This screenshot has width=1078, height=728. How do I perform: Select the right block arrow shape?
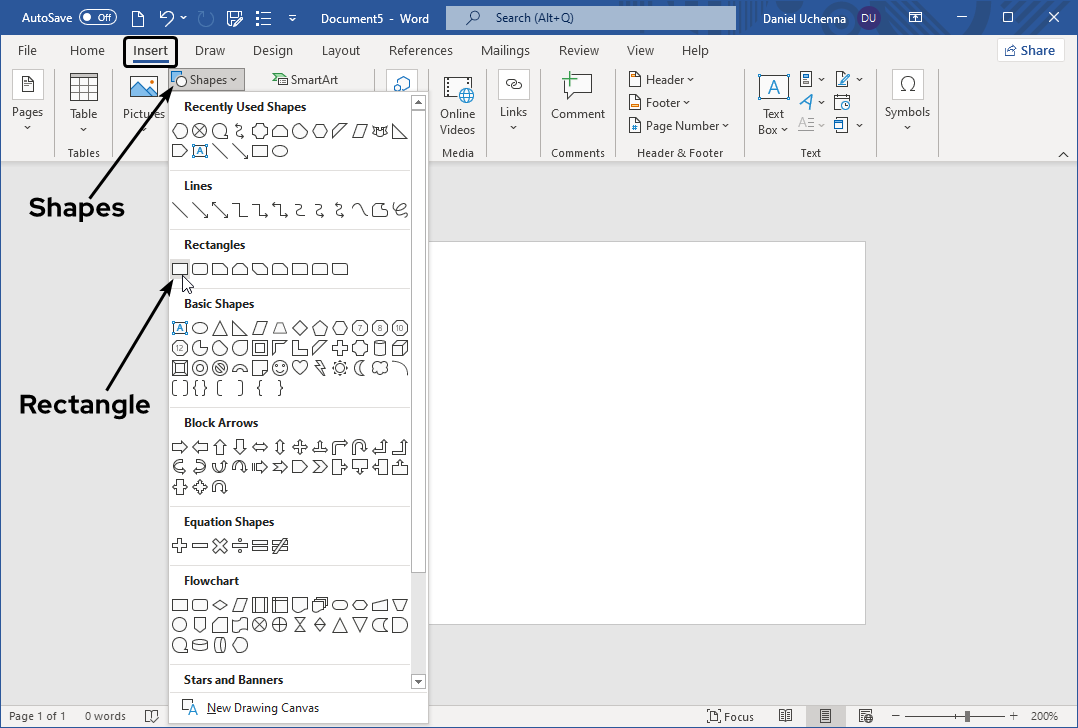pyautogui.click(x=180, y=447)
